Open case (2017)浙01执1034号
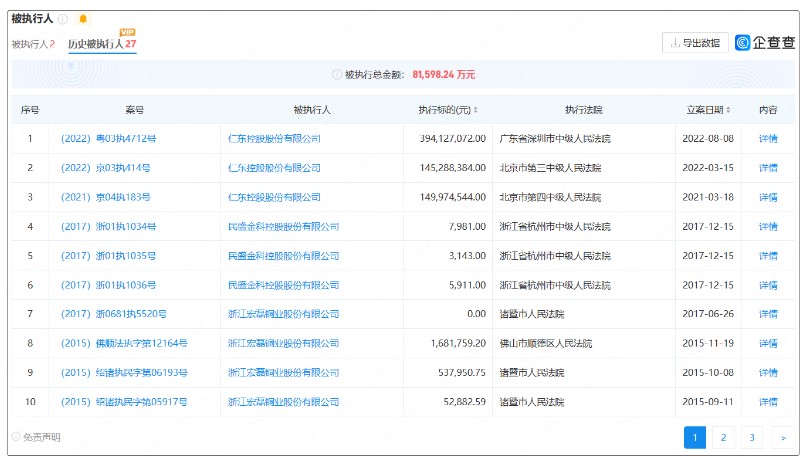Screen dimensions: 810x467 (x=108, y=226)
